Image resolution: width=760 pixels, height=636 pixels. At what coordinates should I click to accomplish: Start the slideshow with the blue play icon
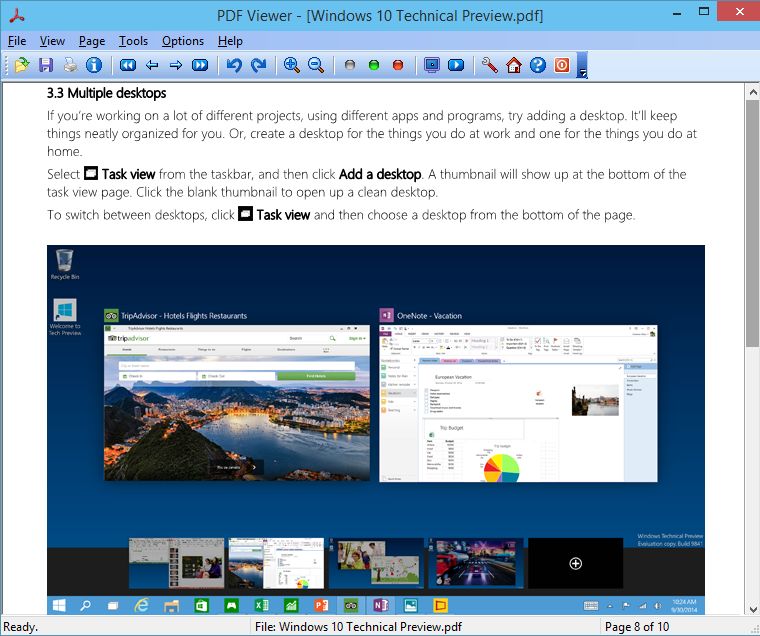pos(456,65)
